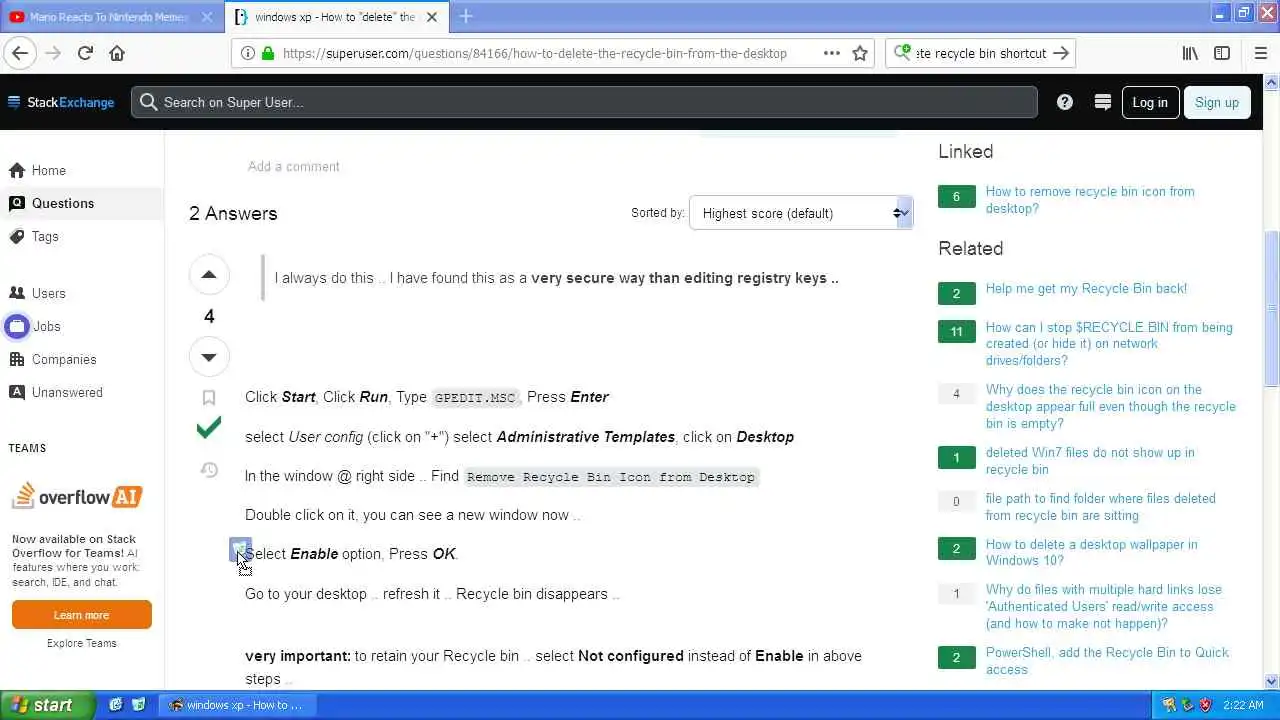This screenshot has height=720, width=1280.
Task: Click the StackExchange logo text
Action: [x=70, y=102]
